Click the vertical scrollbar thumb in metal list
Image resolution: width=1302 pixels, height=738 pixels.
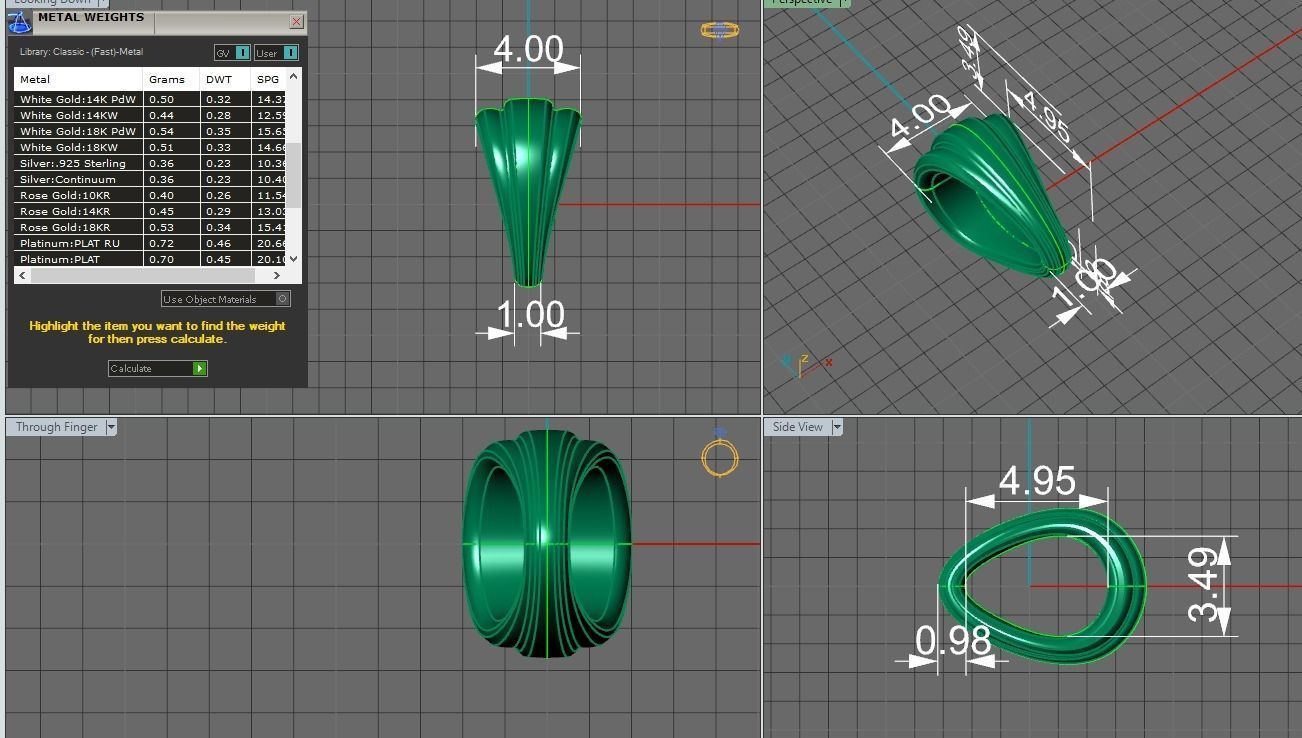click(293, 175)
